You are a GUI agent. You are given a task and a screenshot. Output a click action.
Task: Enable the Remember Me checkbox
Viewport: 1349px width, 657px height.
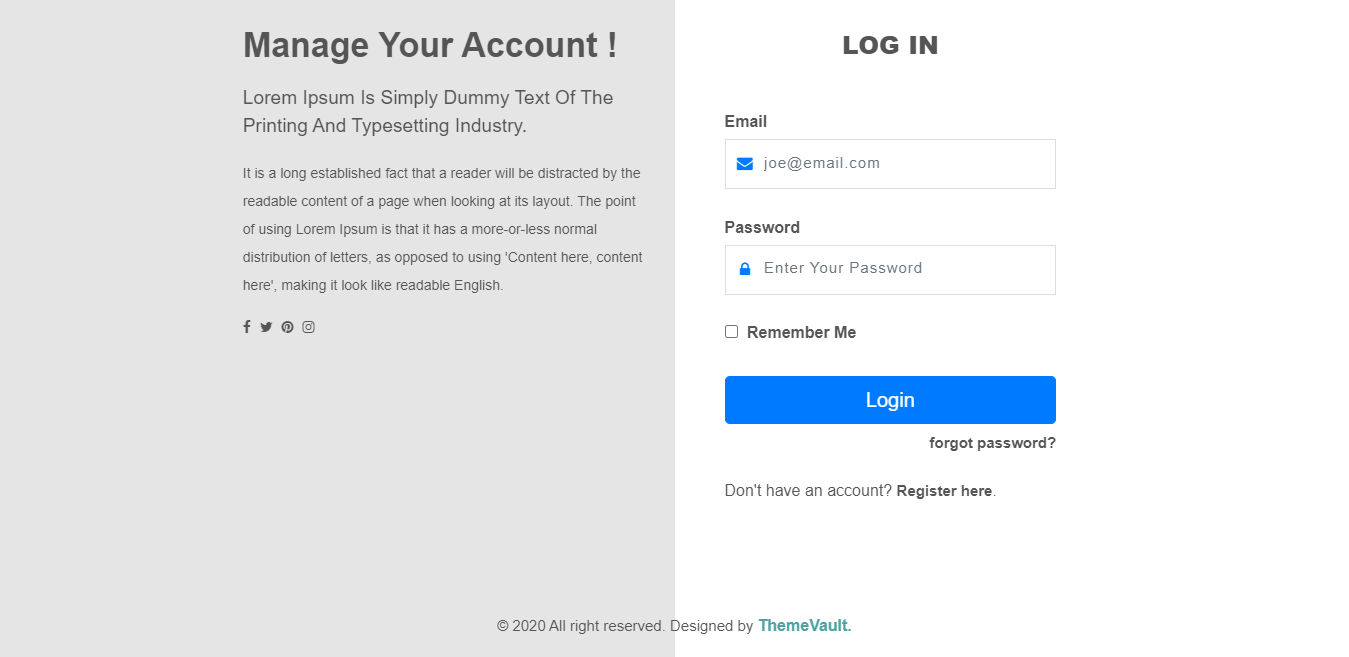point(732,332)
